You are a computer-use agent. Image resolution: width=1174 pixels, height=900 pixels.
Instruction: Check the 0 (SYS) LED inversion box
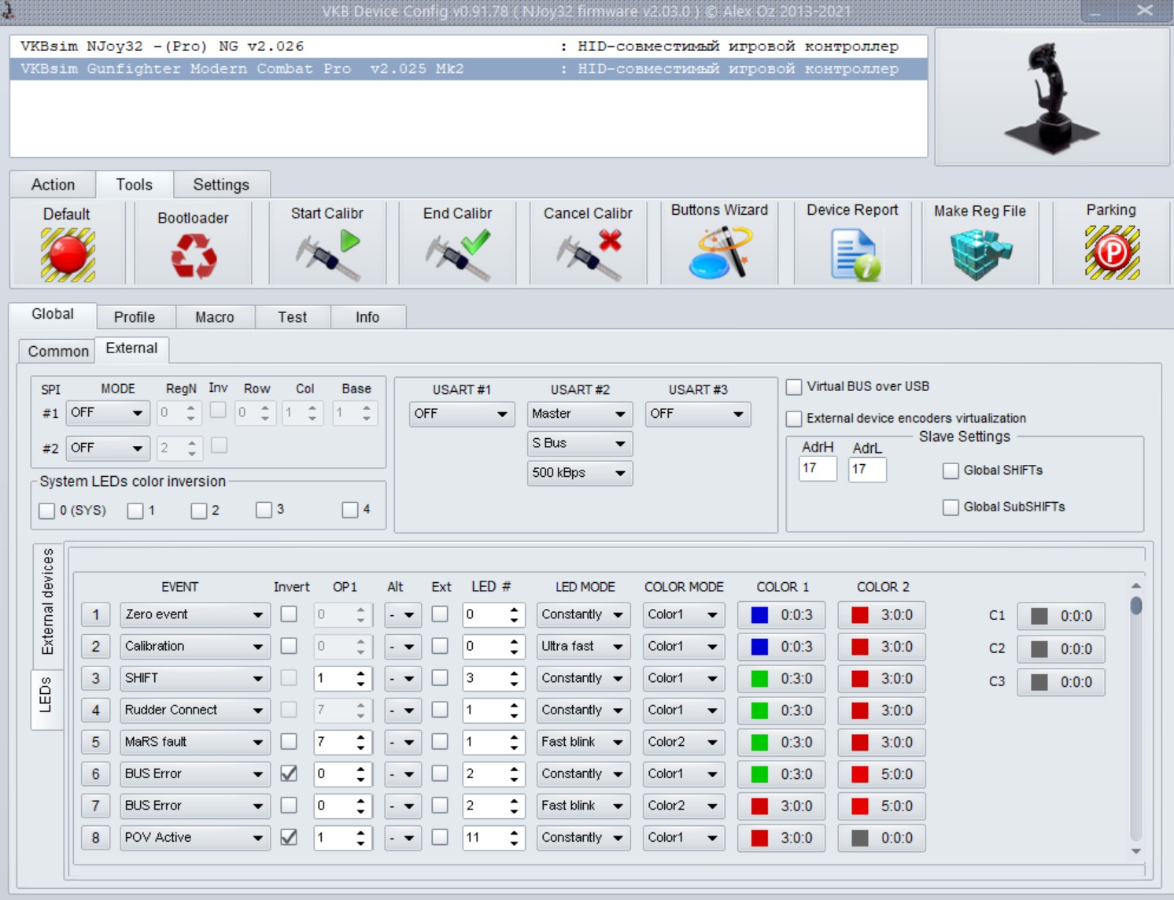47,511
